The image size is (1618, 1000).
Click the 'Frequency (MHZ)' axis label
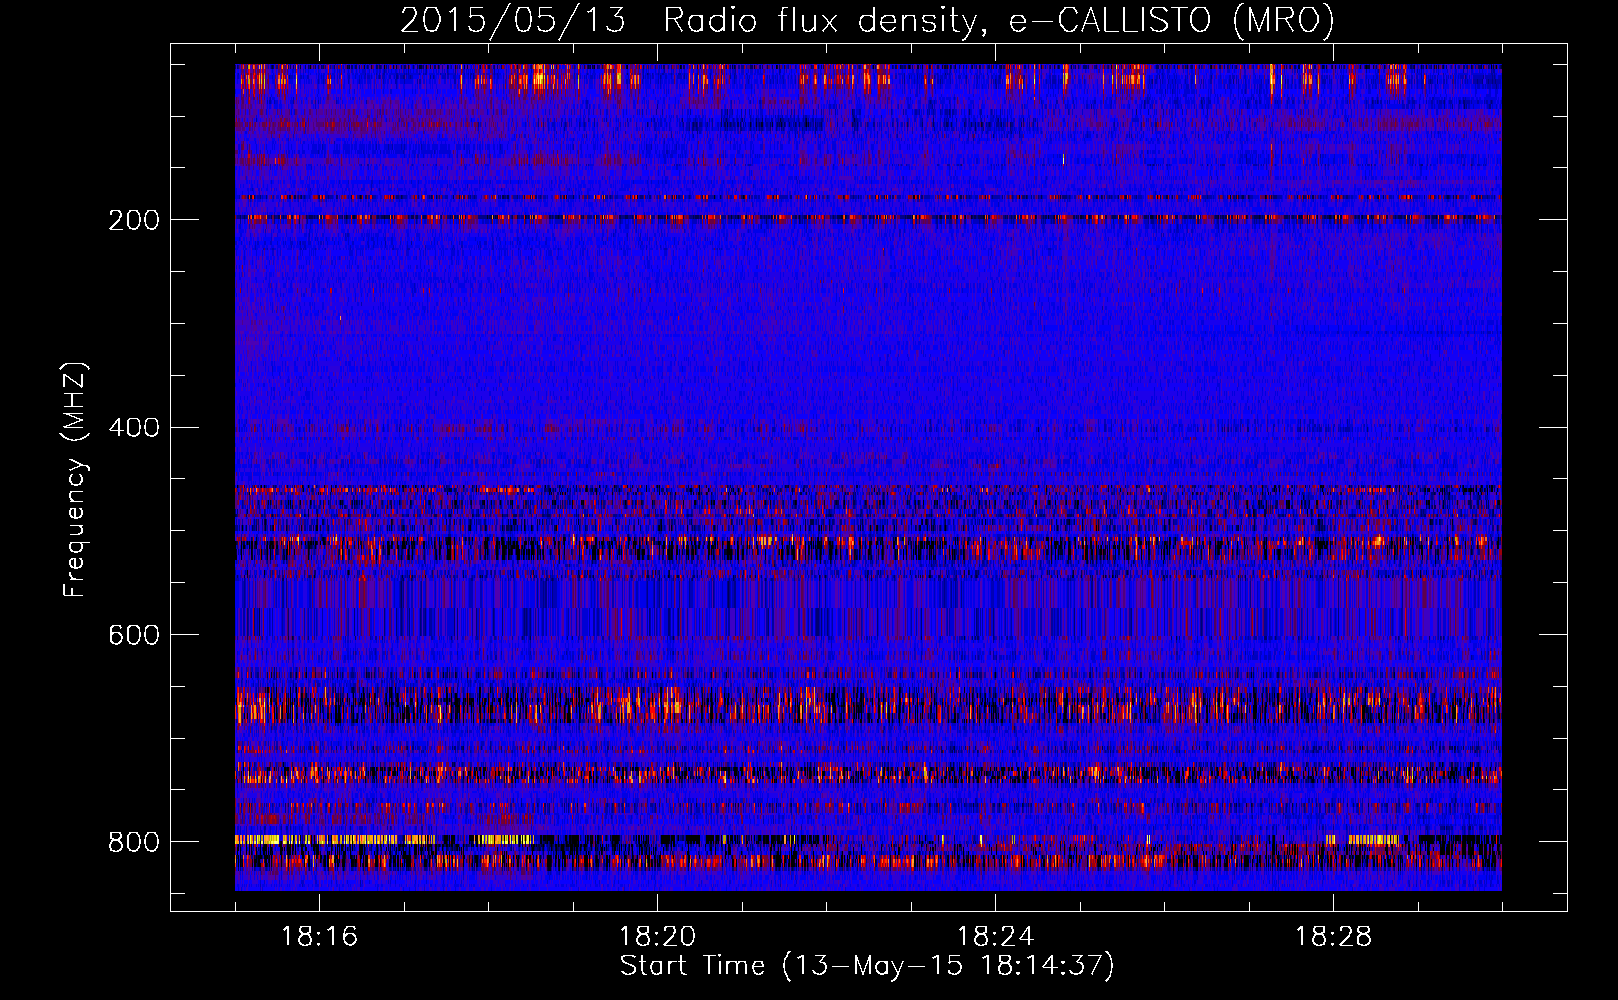(x=75, y=480)
